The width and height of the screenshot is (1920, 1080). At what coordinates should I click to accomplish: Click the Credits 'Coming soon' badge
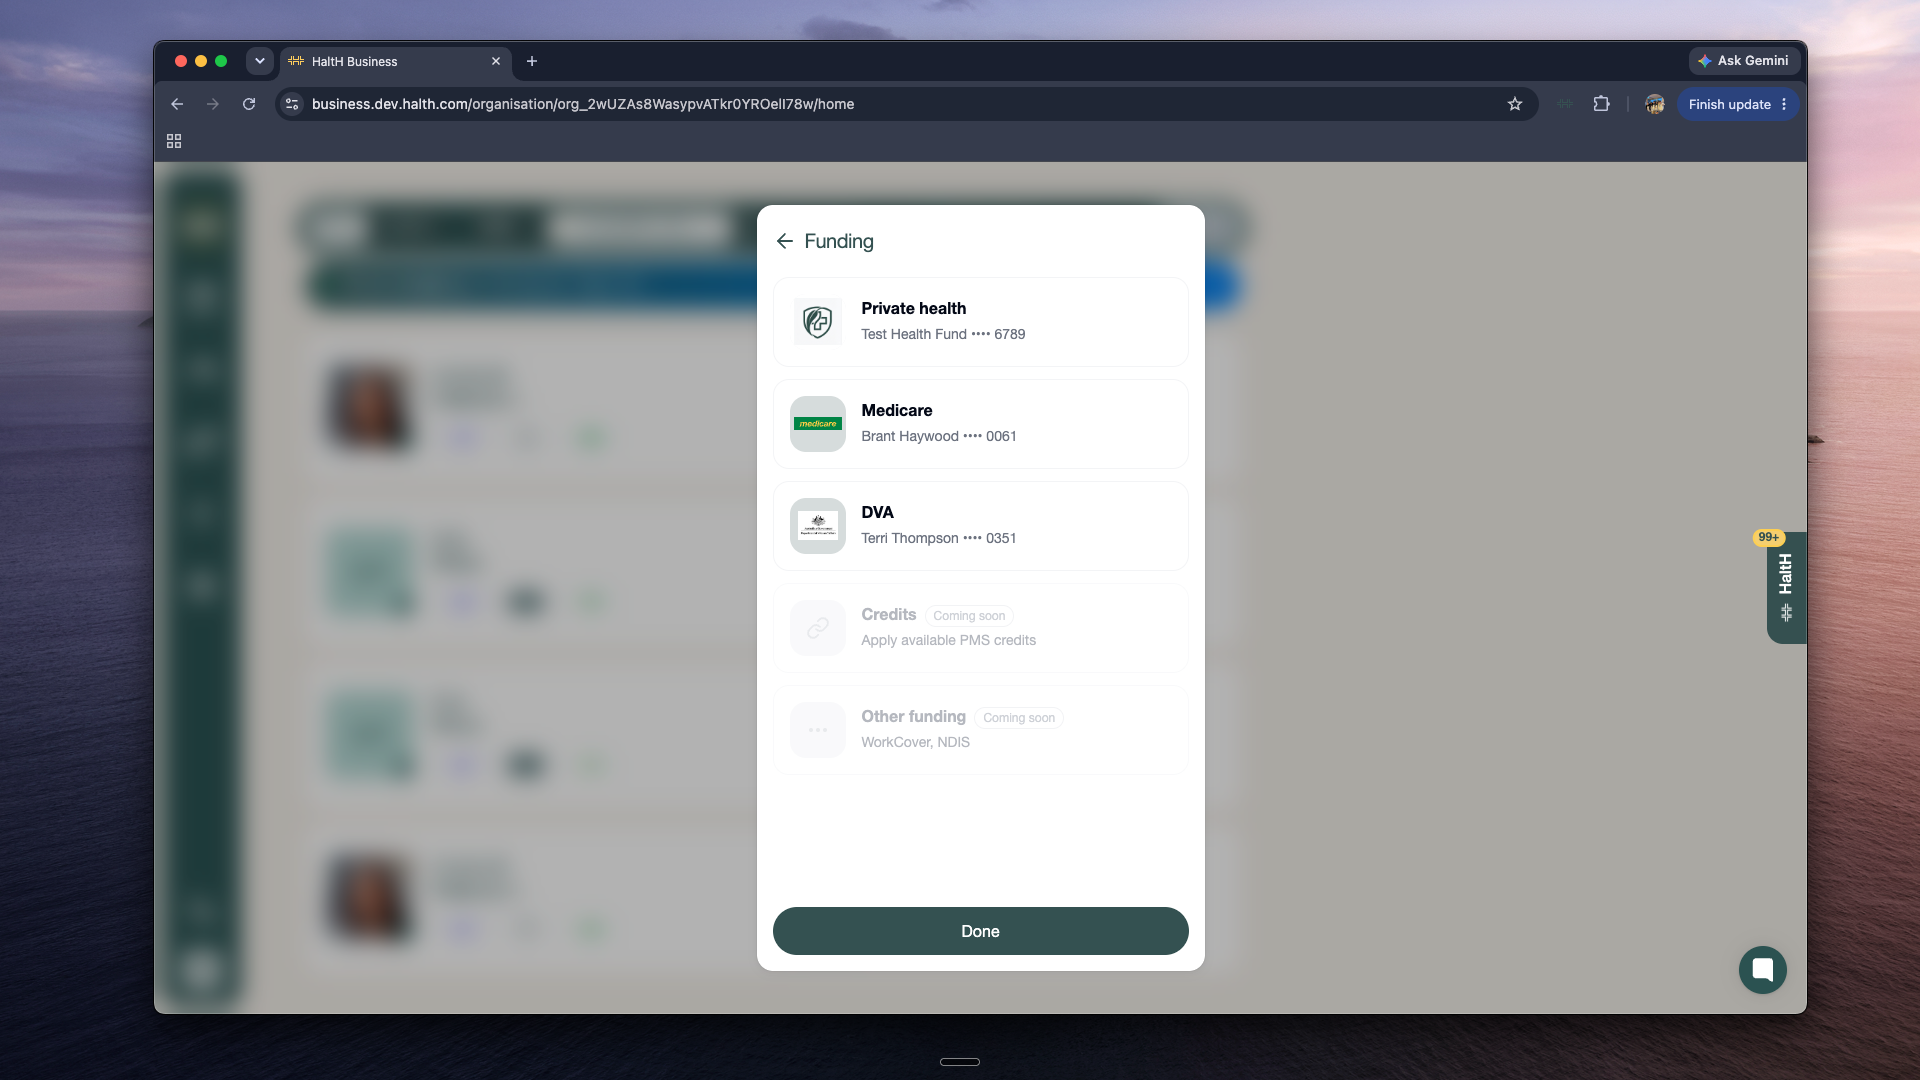click(x=969, y=616)
